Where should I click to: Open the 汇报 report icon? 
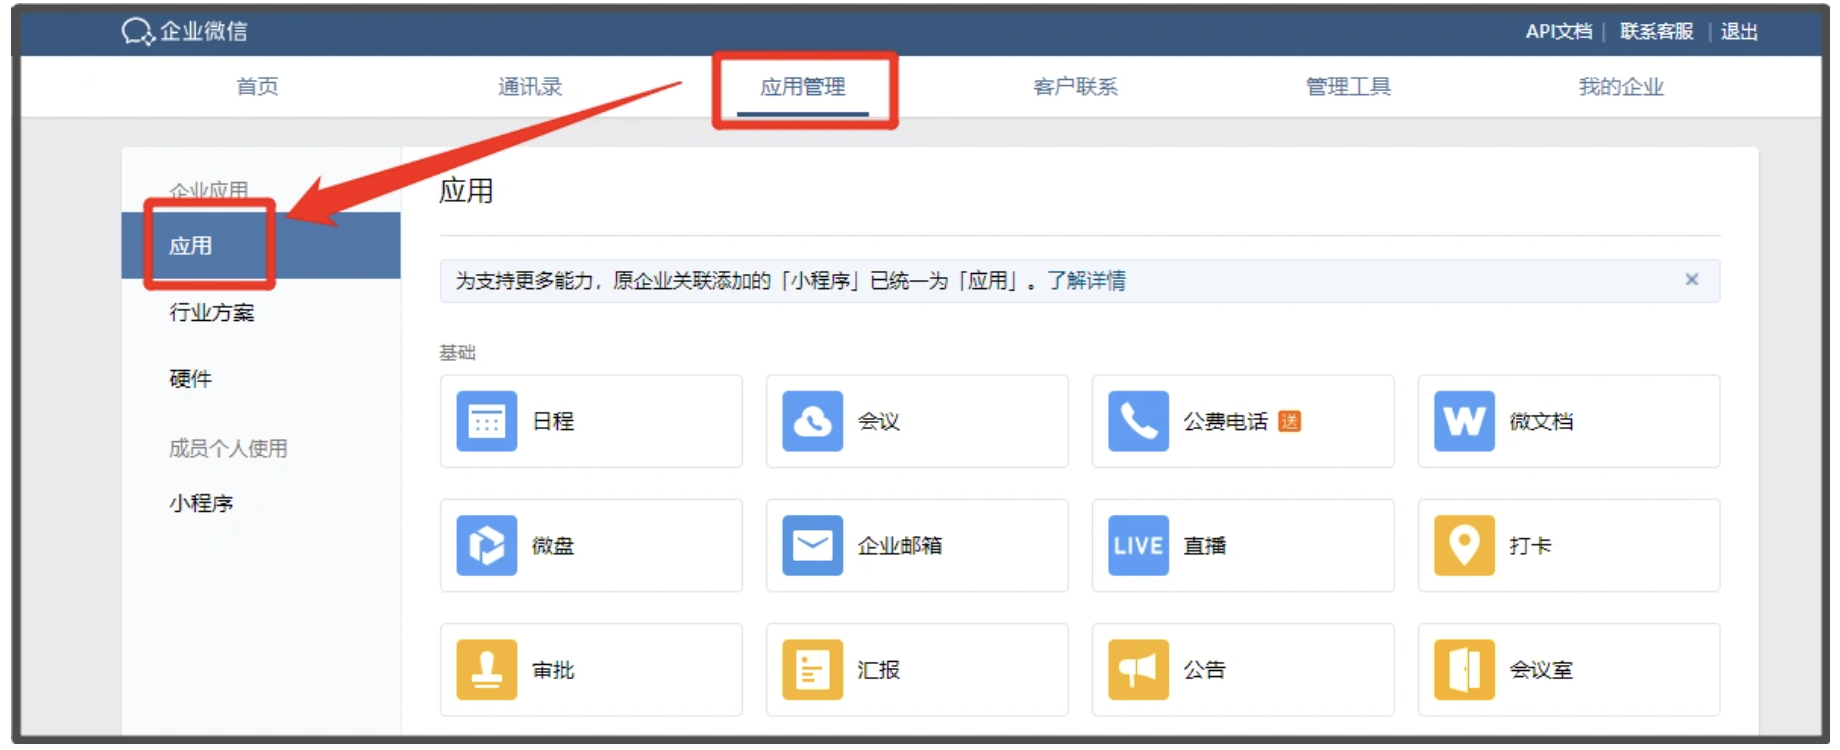812,669
